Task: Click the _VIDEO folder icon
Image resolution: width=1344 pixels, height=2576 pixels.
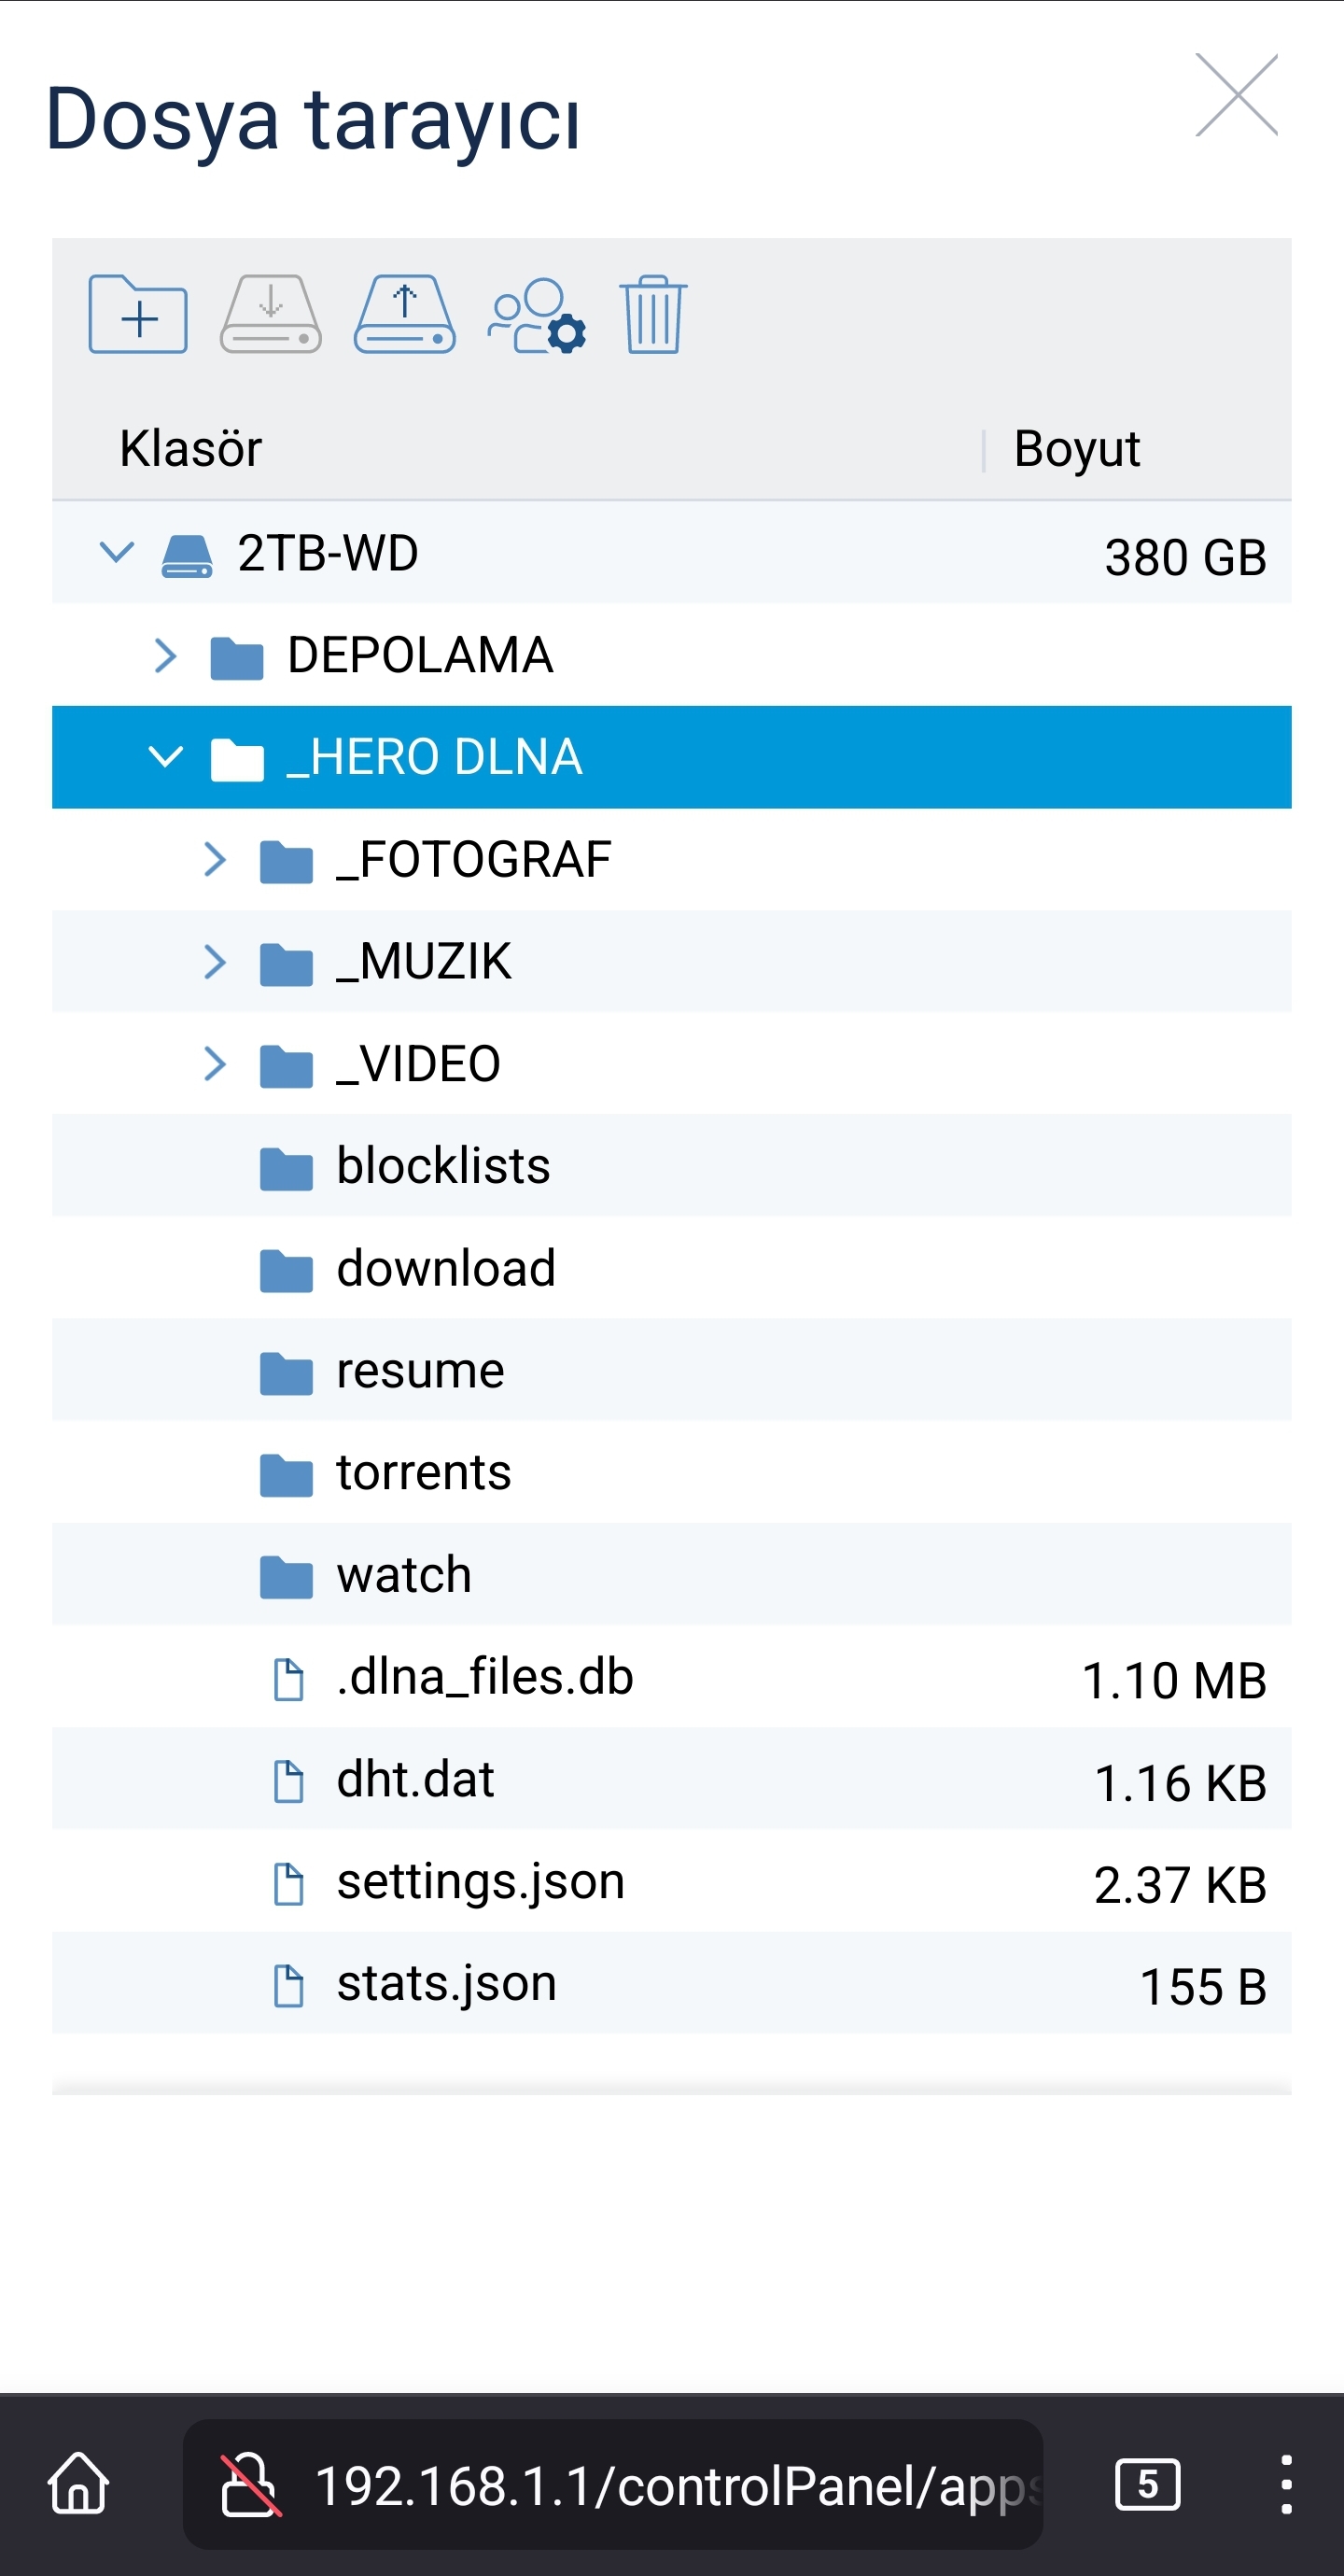Action: tap(286, 1066)
